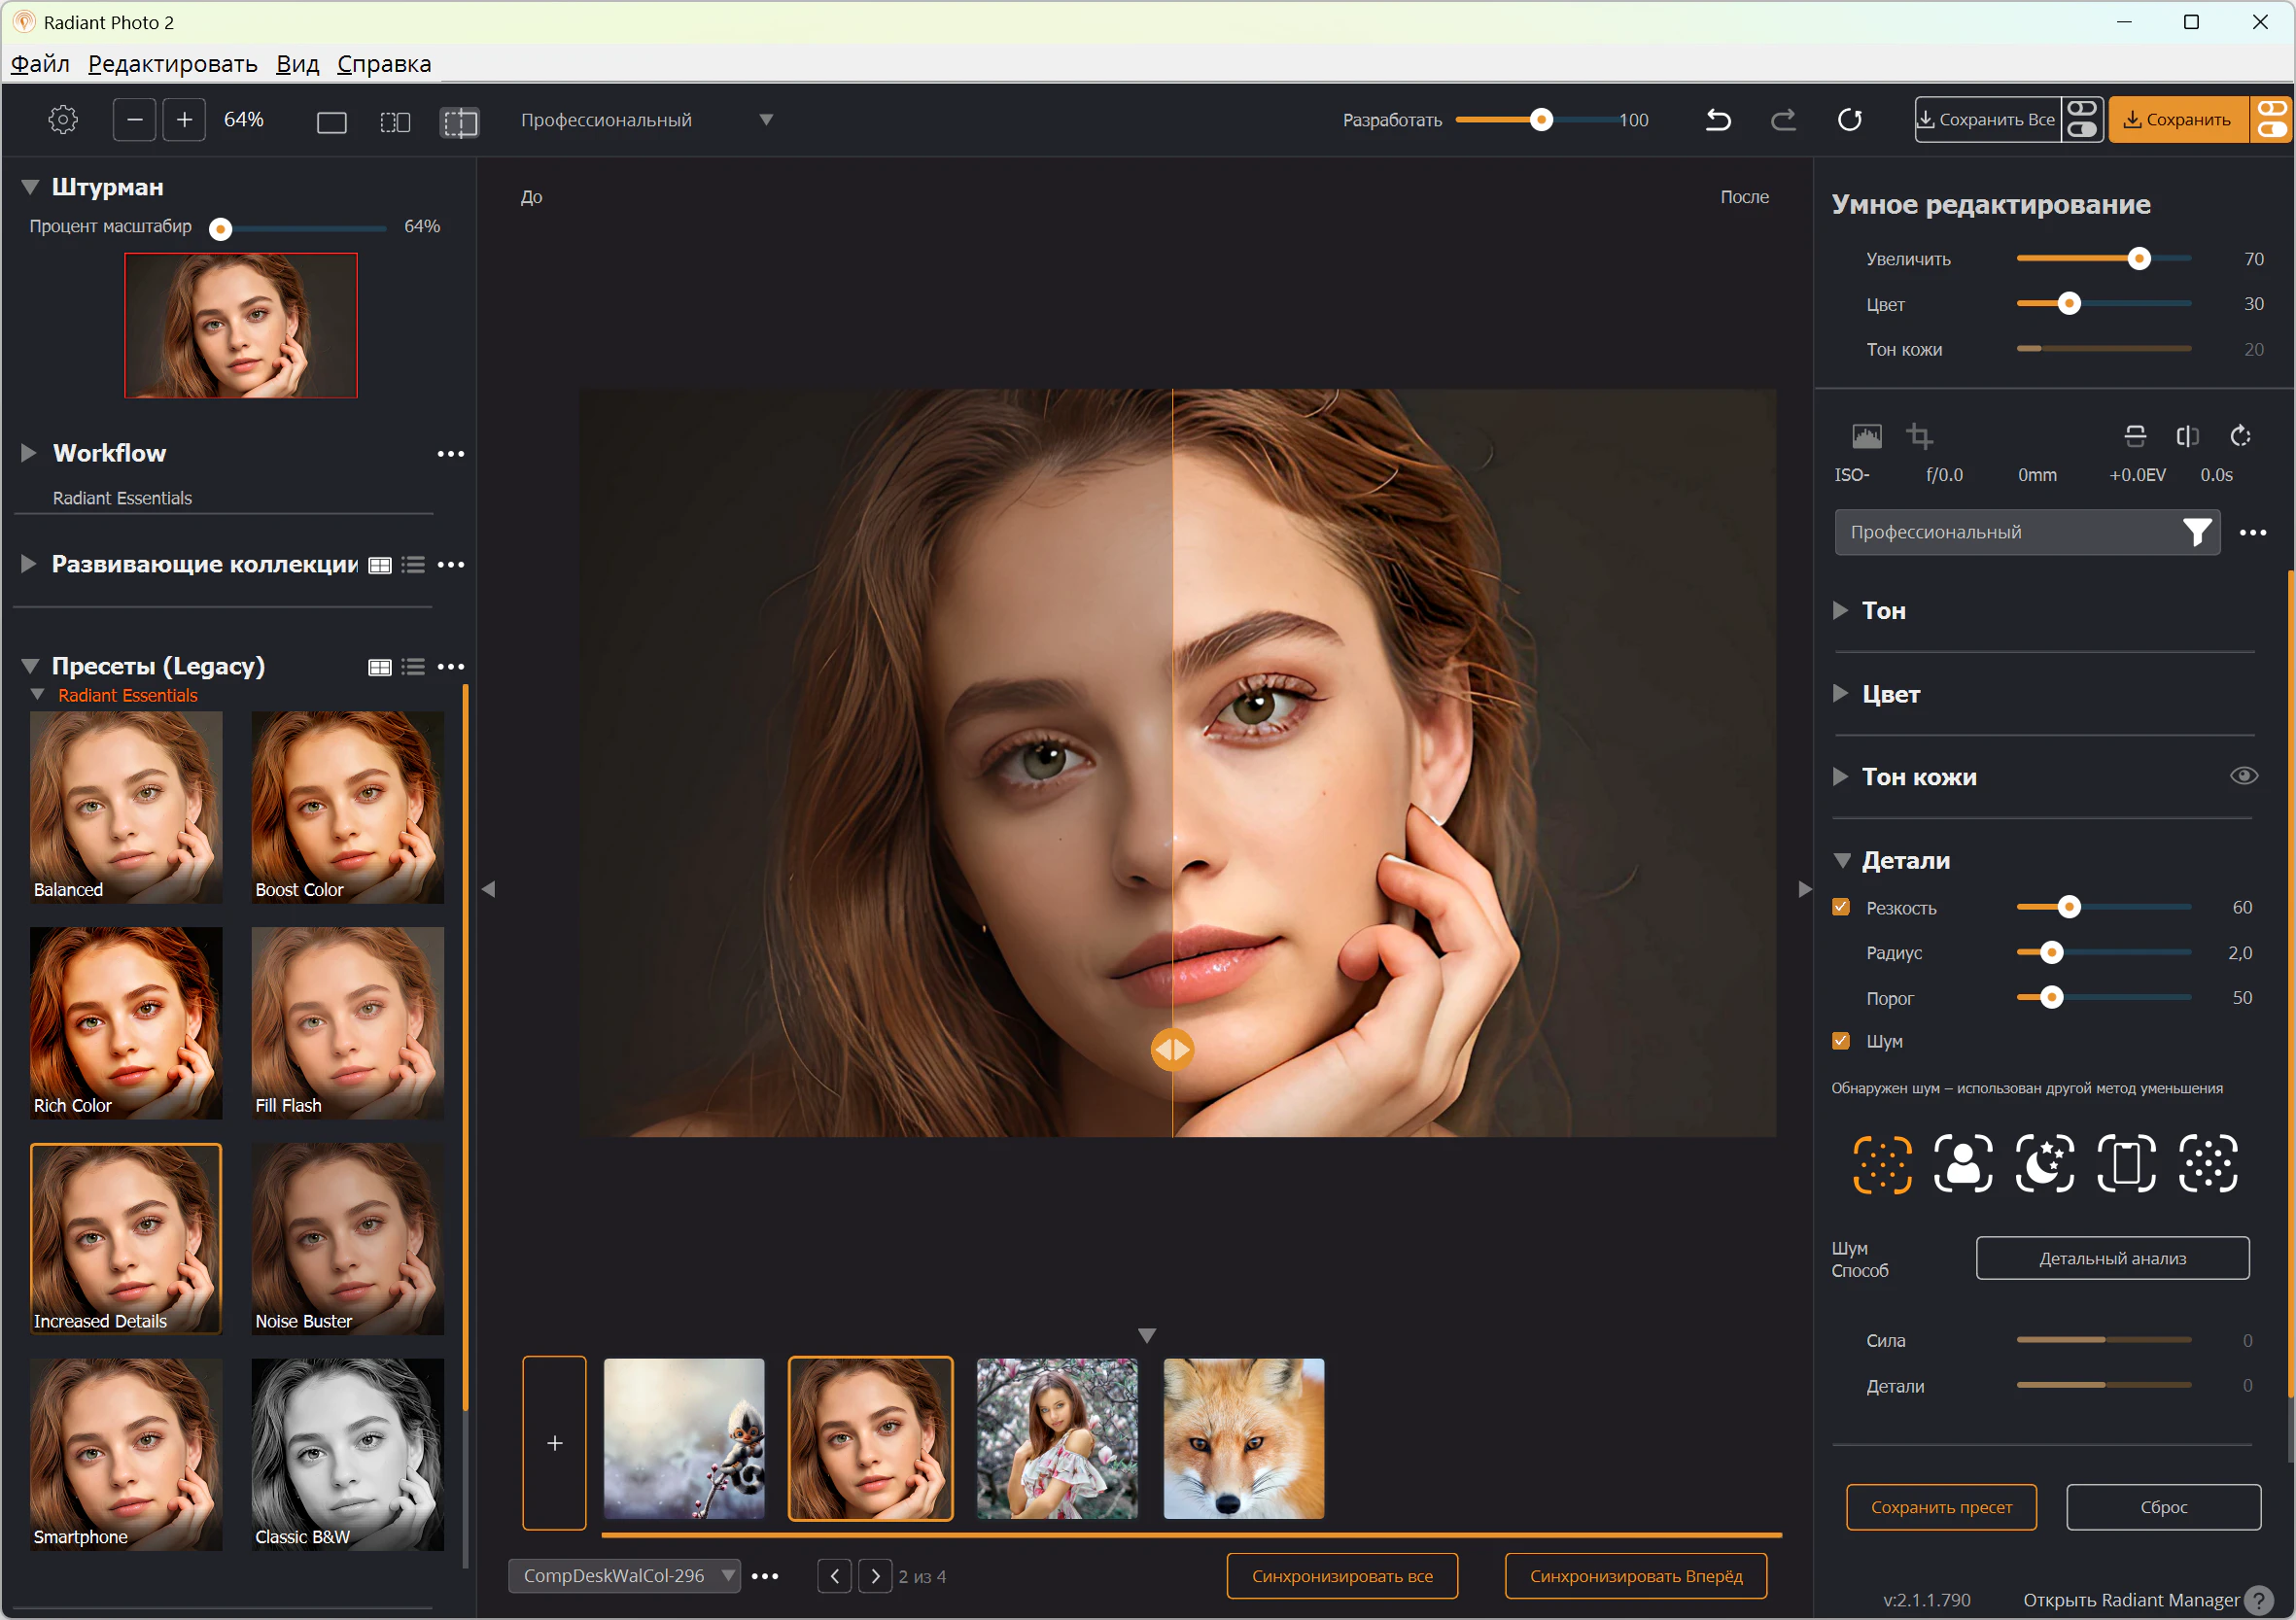Disable the Шум checkbox

(x=1841, y=1041)
